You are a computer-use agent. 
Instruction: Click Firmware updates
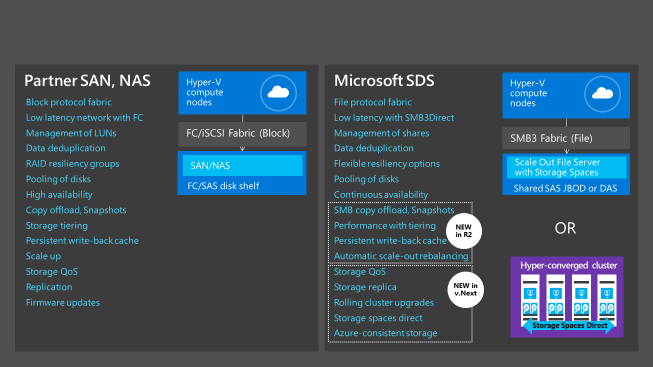(63, 302)
